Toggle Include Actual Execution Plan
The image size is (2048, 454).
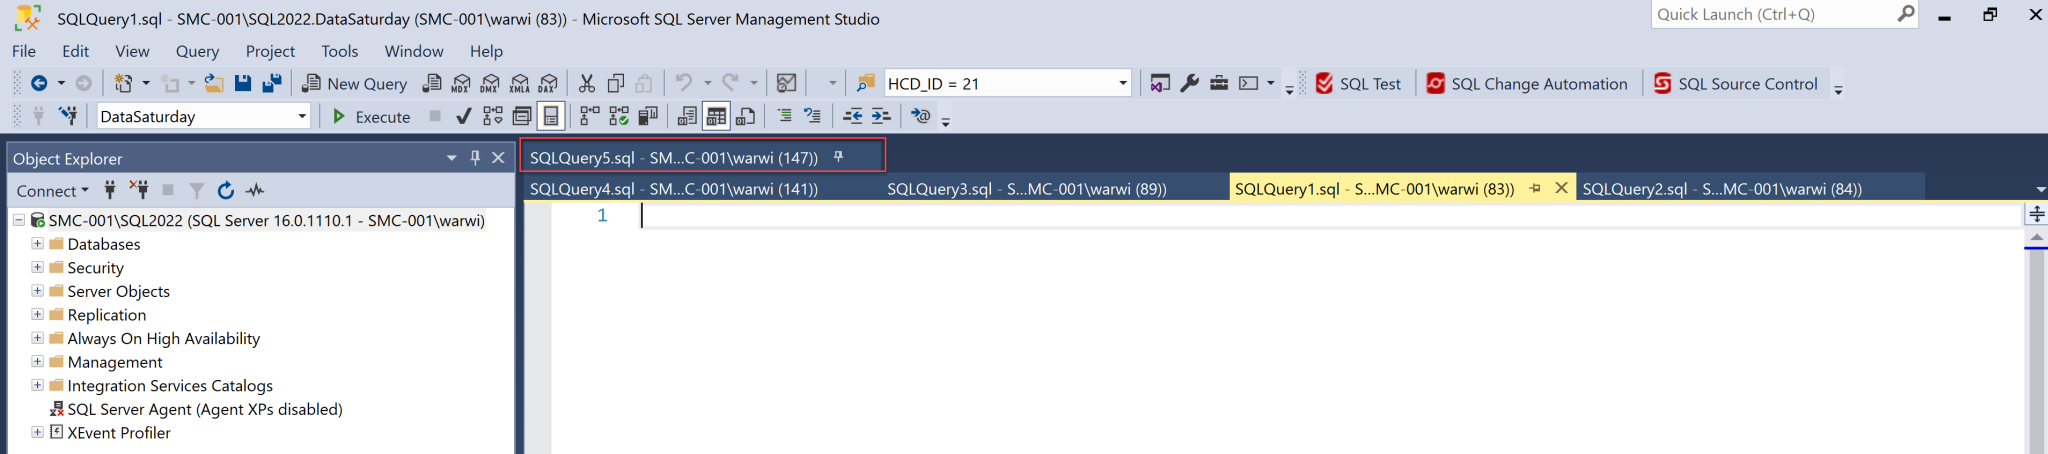tap(590, 116)
